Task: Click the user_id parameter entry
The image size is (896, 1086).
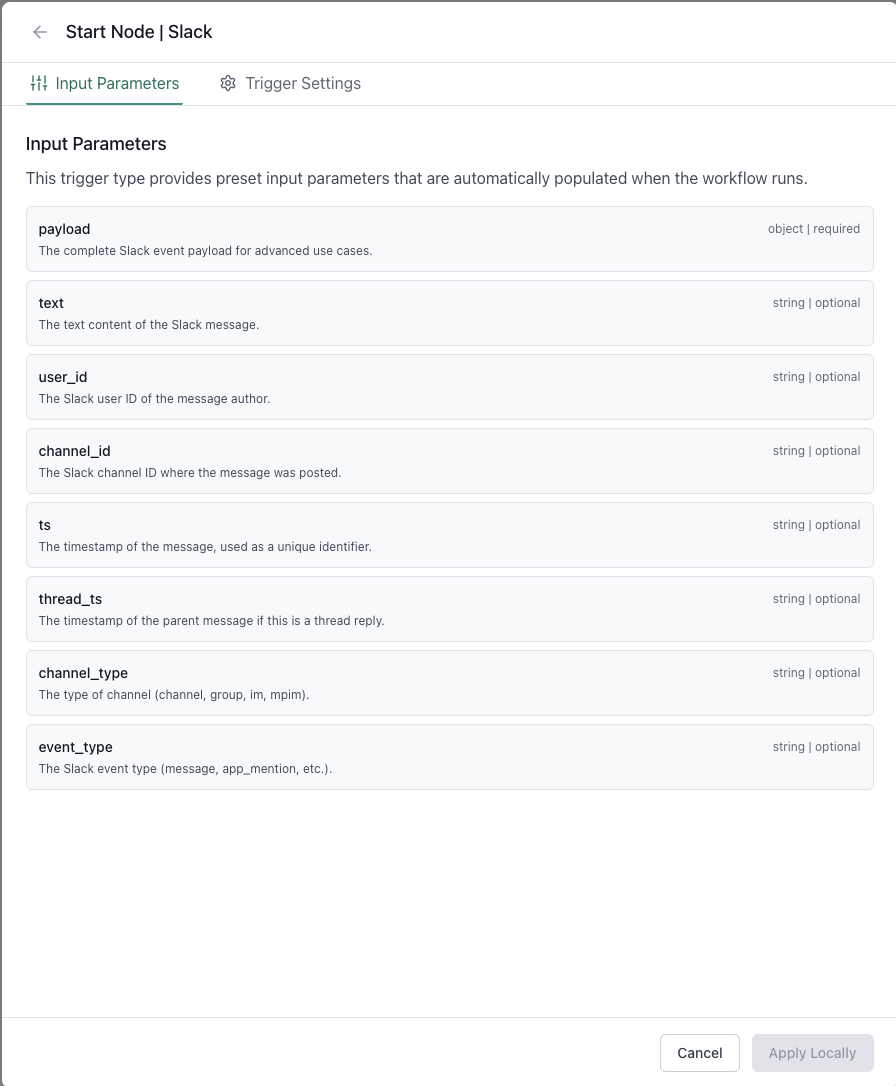Action: 448,386
